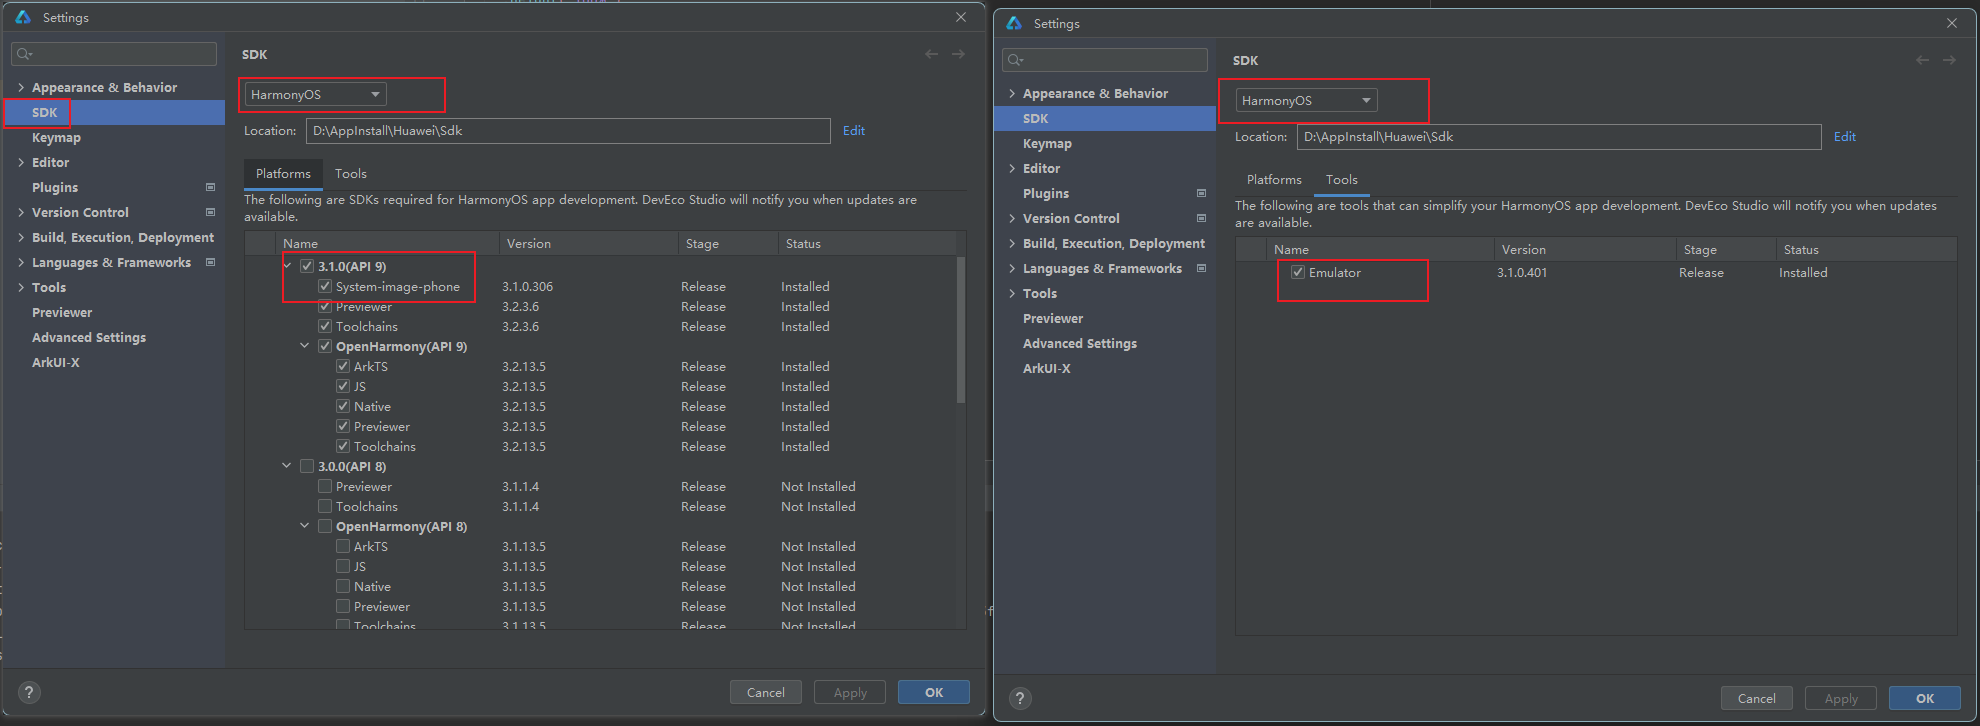Select SDK item in left sidebar
This screenshot has height=726, width=1980.
coord(115,112)
